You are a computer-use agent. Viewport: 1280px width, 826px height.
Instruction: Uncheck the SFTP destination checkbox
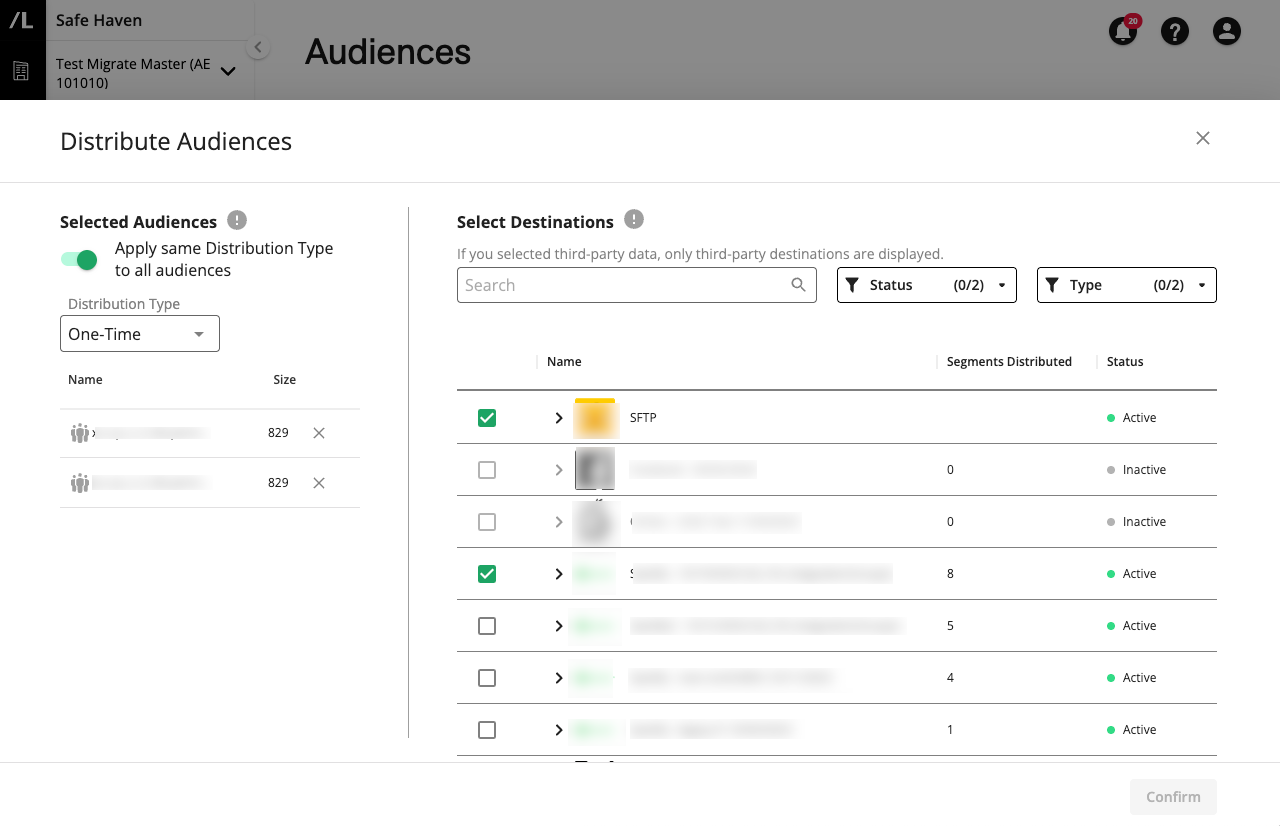(x=487, y=418)
